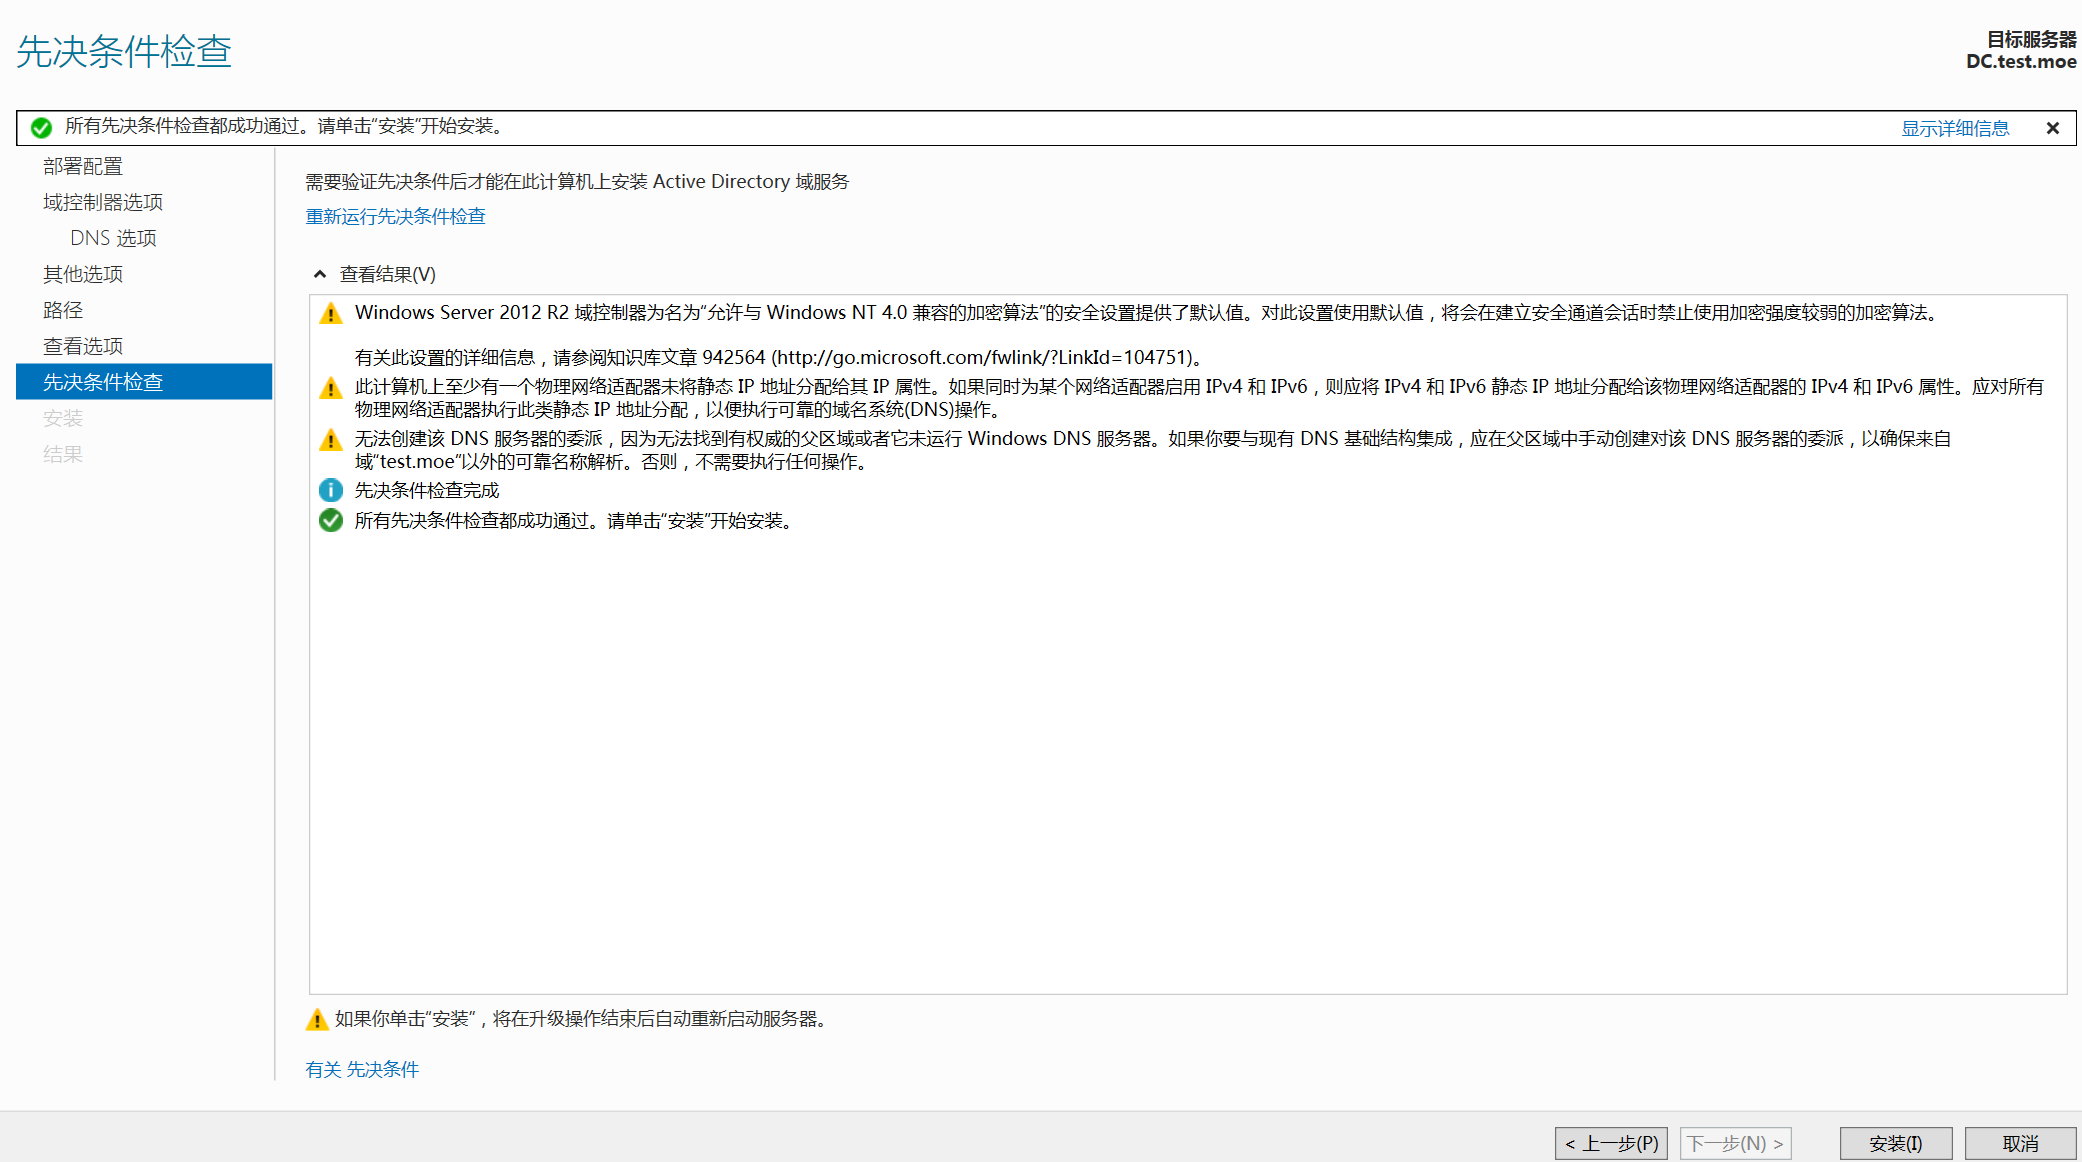2082x1162 pixels.
Task: Open 有关 先决条件 help link
Action: click(362, 1069)
